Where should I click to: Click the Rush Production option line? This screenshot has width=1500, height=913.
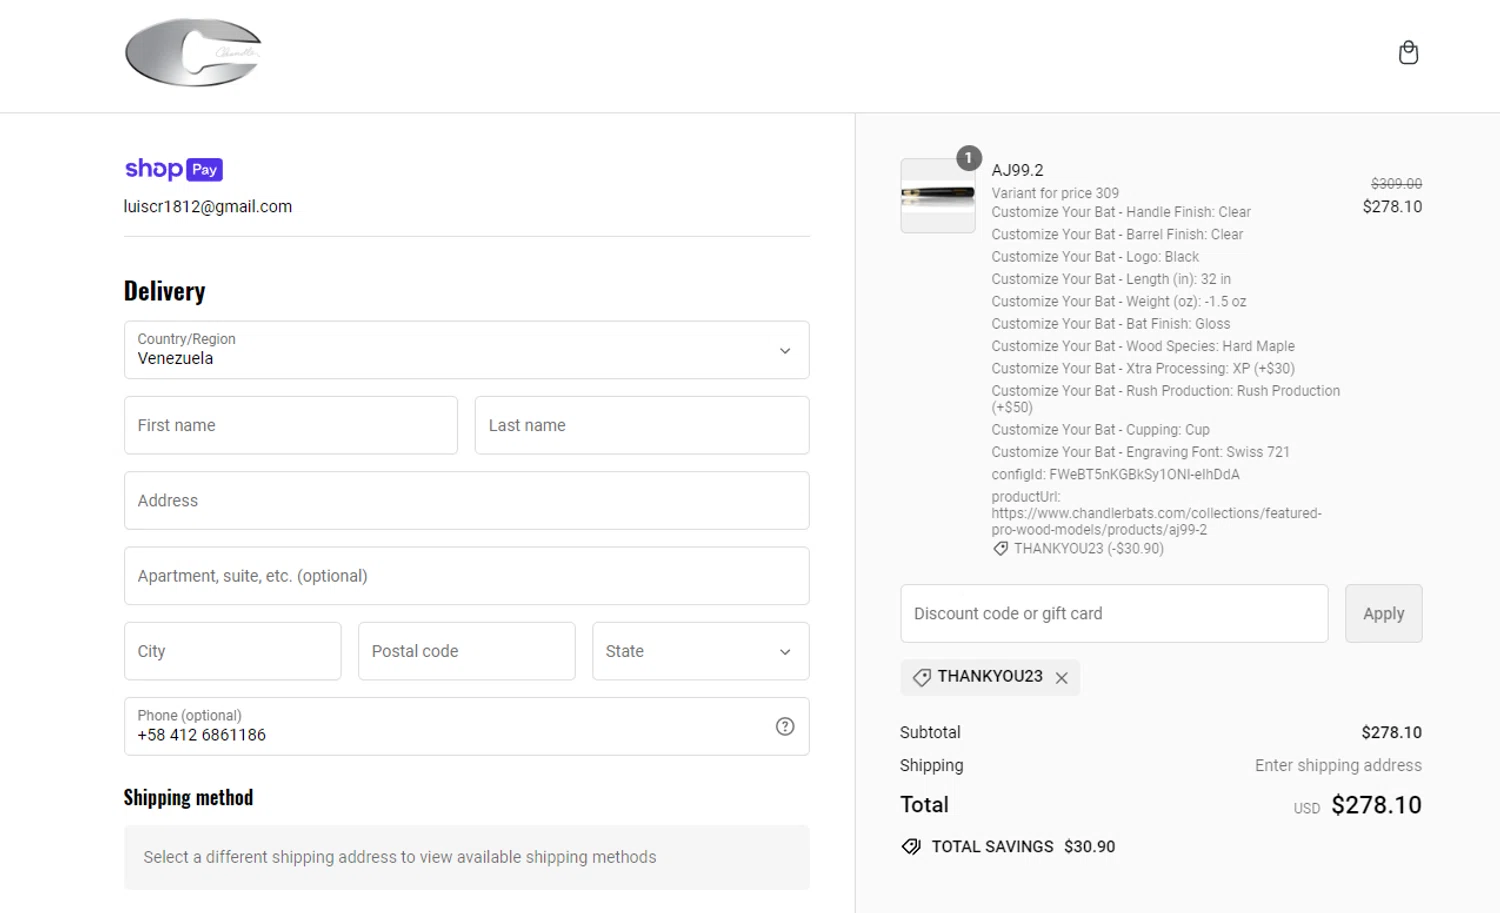coord(1165,399)
